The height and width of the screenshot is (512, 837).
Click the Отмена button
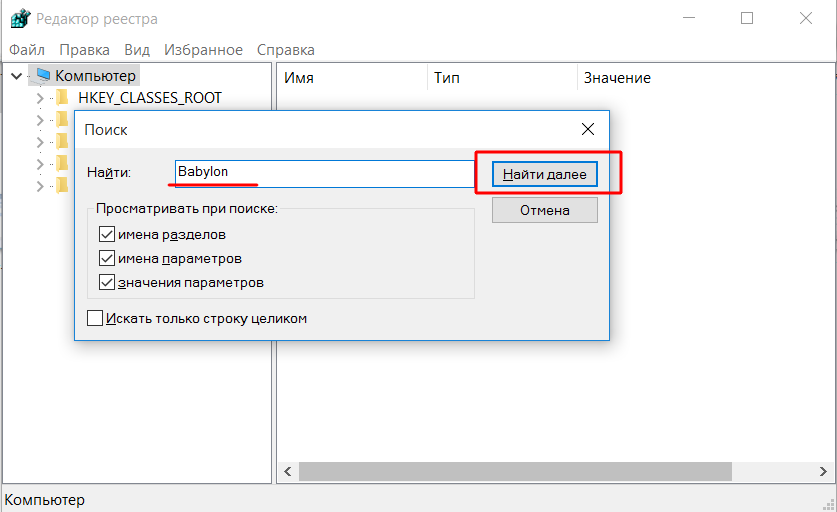544,210
